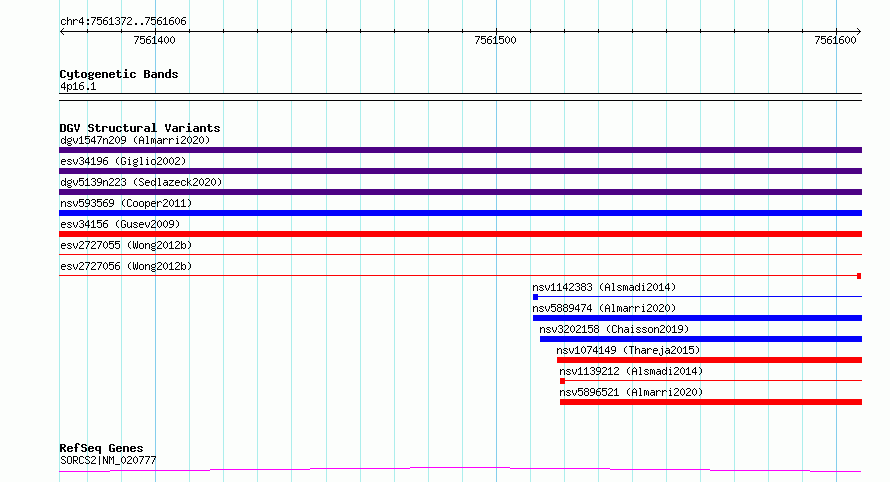The image size is (890, 482).
Task: Click the purple bar under esv34196
Action: click(x=460, y=171)
